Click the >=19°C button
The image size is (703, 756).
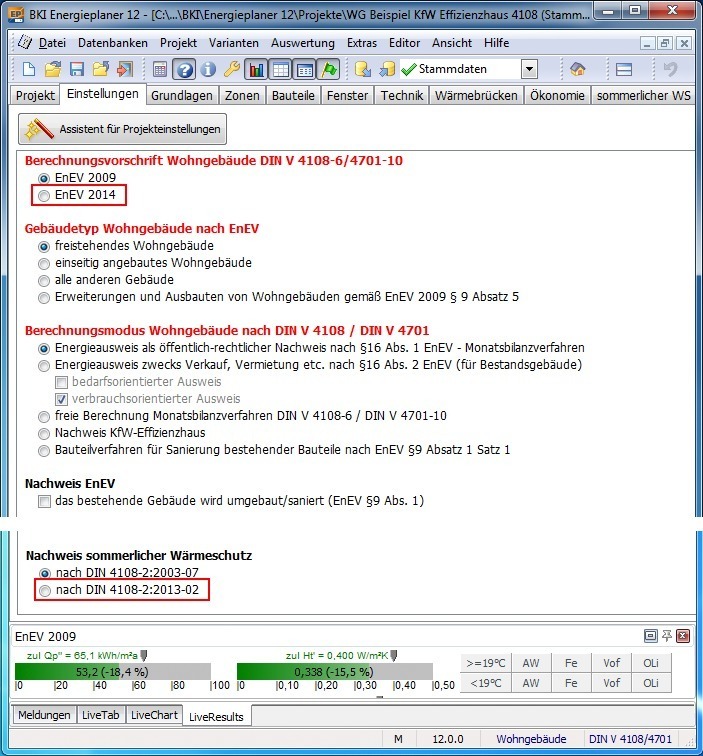[x=486, y=663]
